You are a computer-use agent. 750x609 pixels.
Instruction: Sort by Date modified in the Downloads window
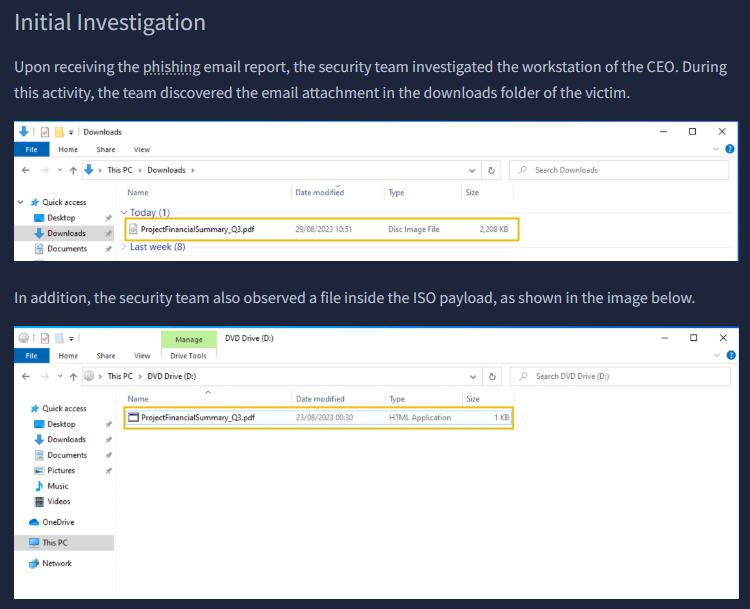319,192
